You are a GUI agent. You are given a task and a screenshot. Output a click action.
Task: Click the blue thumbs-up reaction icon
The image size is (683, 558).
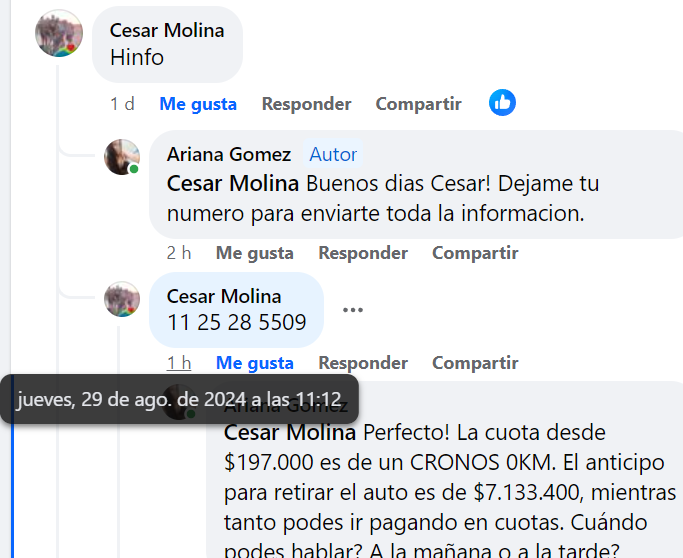point(502,103)
